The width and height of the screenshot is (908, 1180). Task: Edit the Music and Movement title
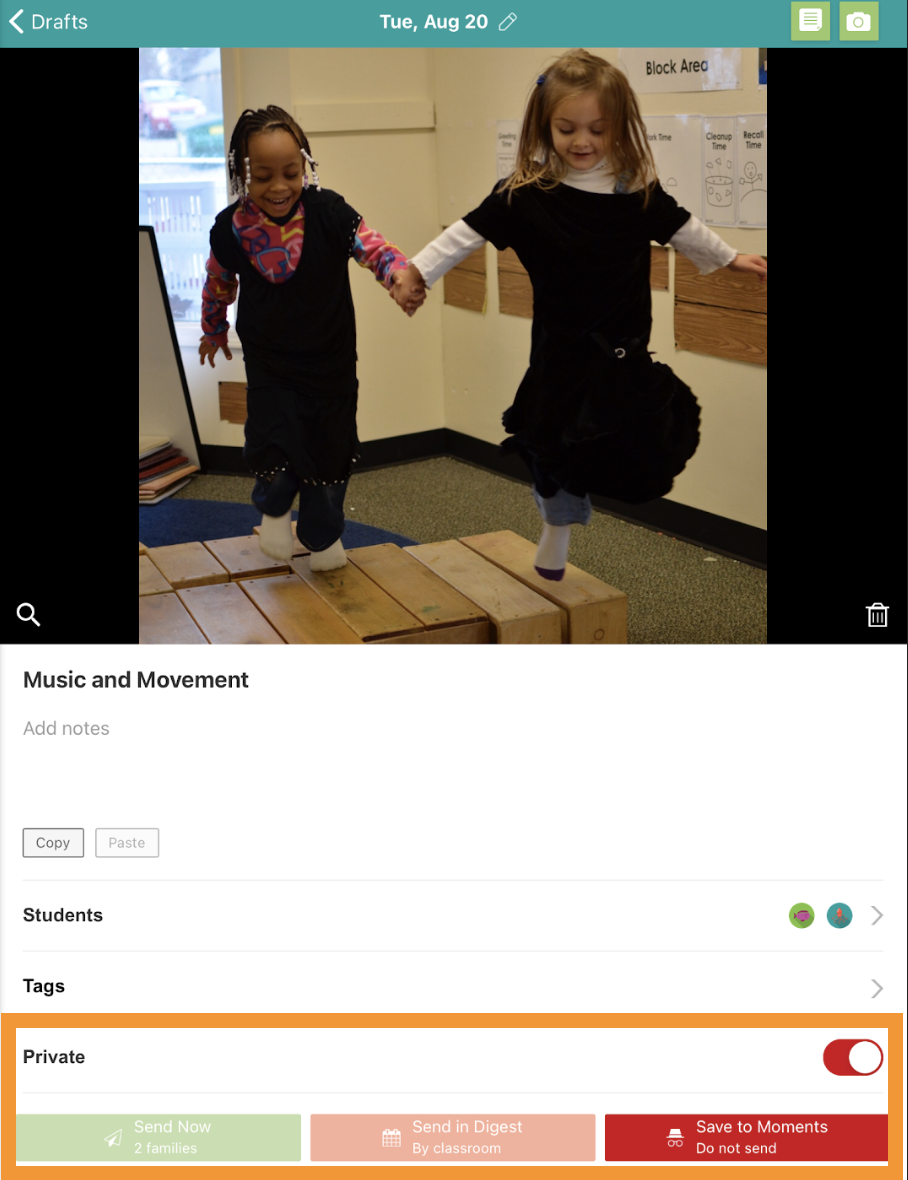136,680
